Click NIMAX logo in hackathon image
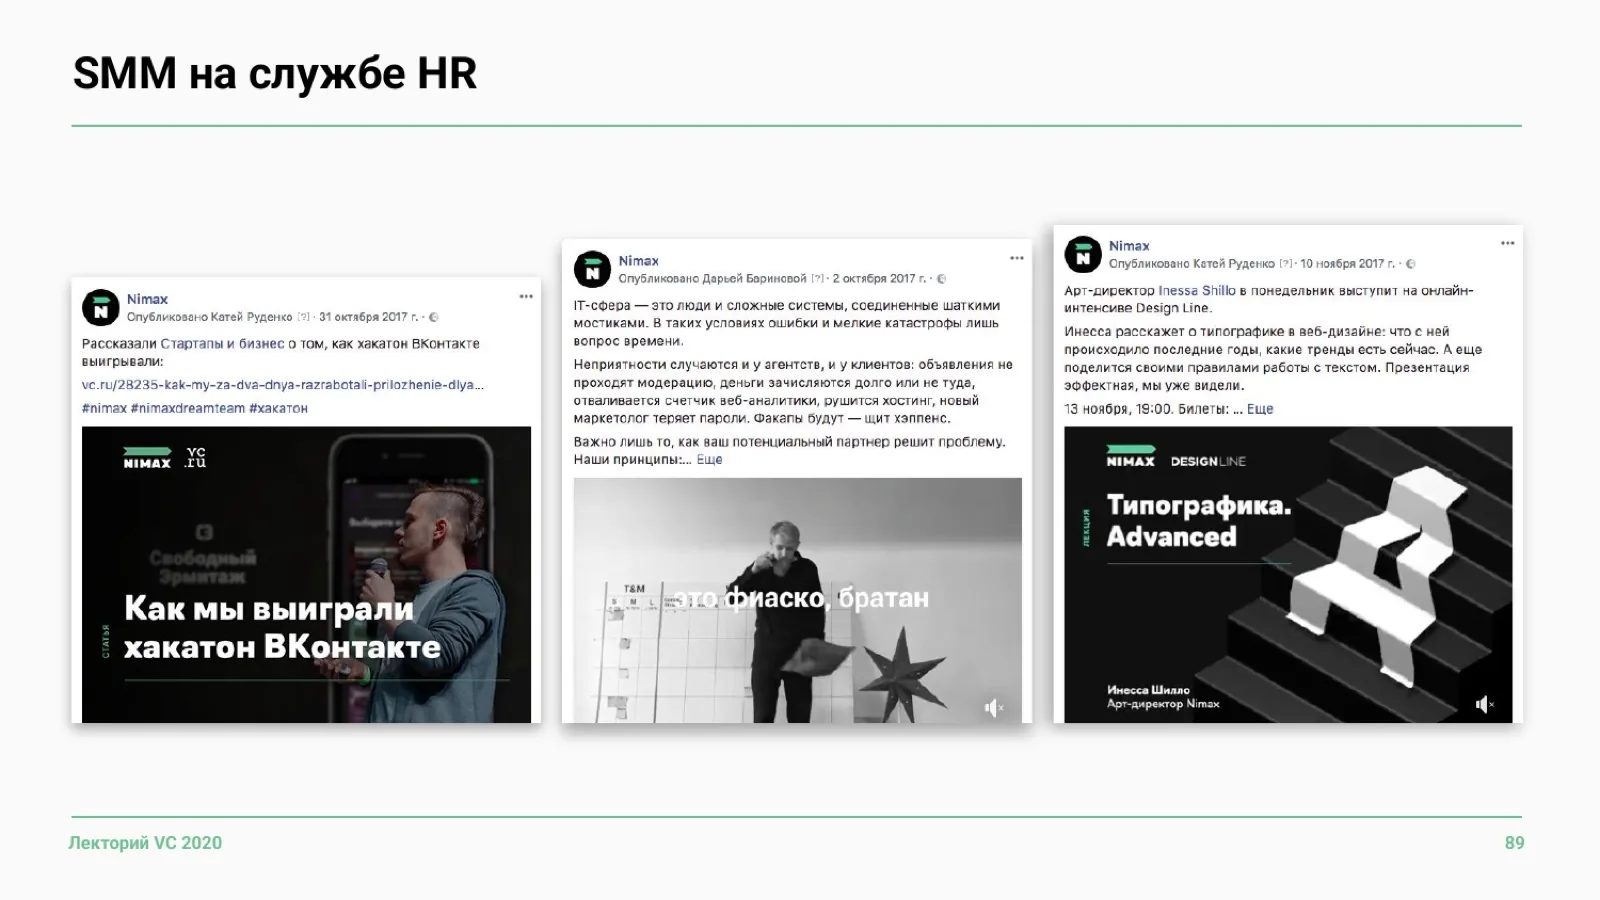Screen dimensions: 1600x900 tap(147, 458)
